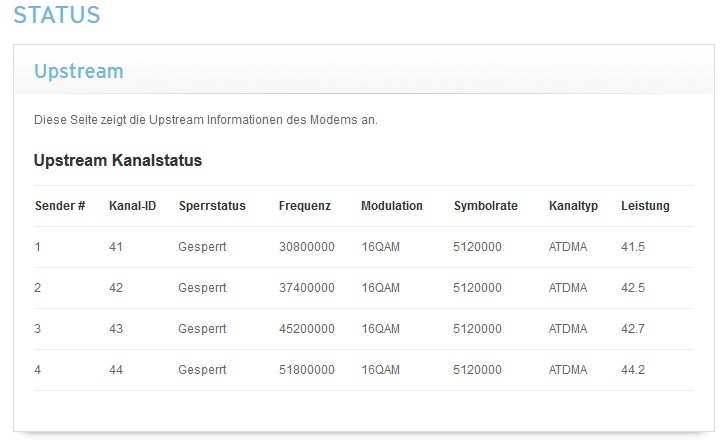Click the Upstream Kanalstatus section heading
This screenshot has width=722, height=448.
(x=118, y=160)
